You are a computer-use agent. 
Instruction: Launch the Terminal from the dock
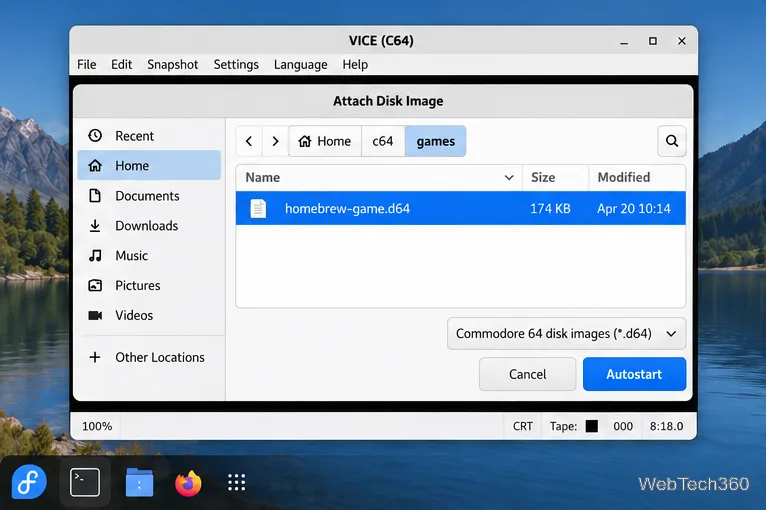coord(85,482)
